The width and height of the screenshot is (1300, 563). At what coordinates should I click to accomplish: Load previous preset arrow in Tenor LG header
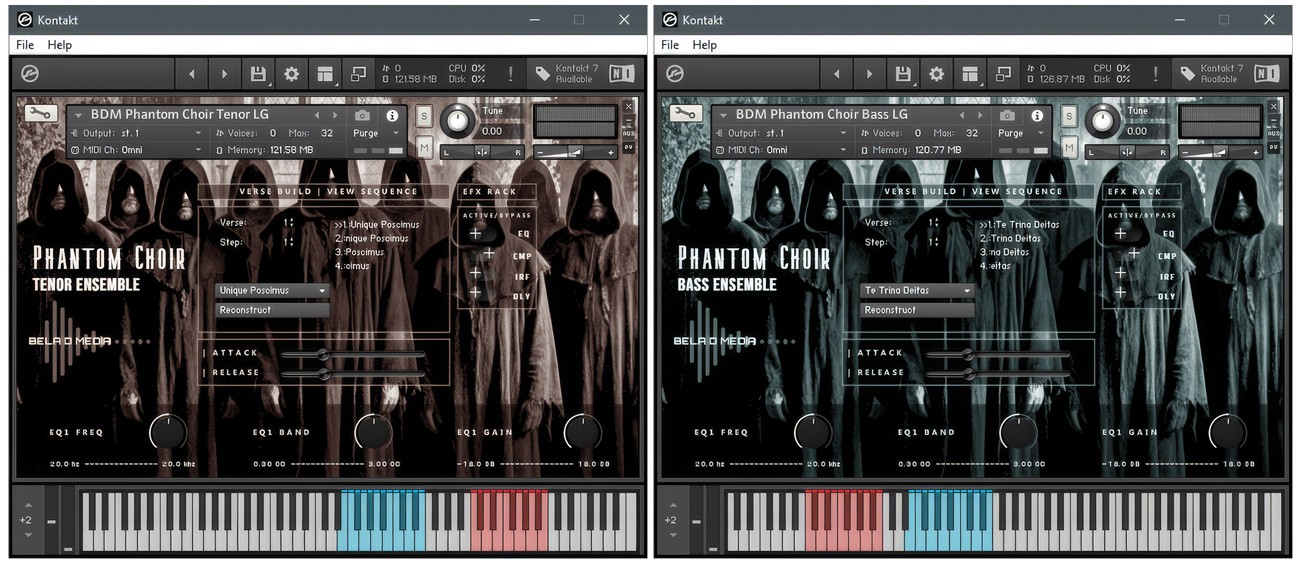(318, 115)
